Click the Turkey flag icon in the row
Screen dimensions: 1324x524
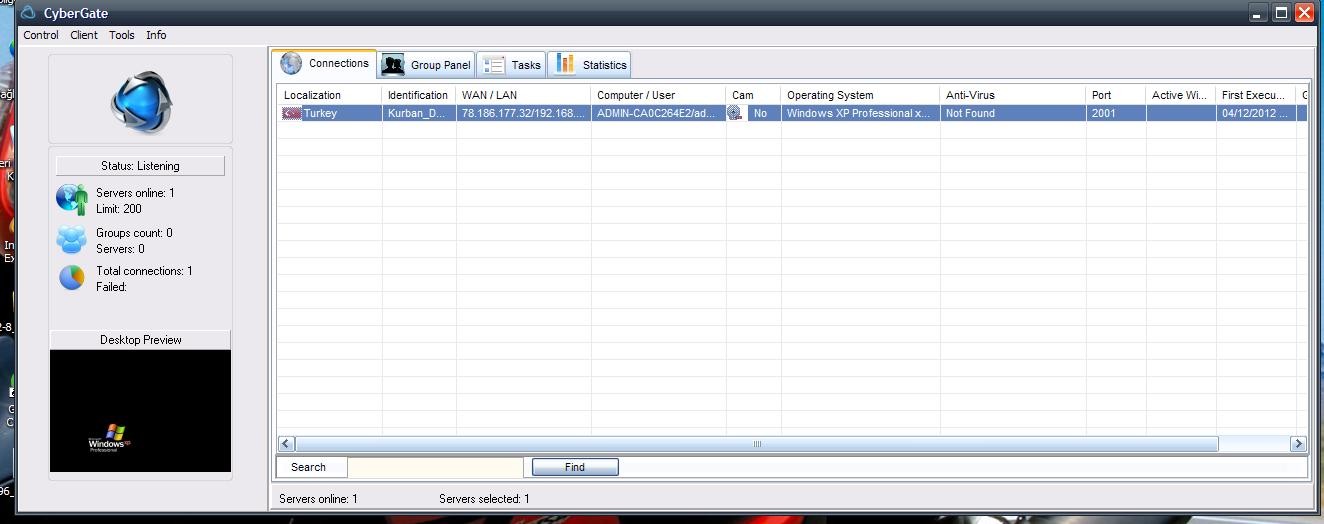point(292,113)
